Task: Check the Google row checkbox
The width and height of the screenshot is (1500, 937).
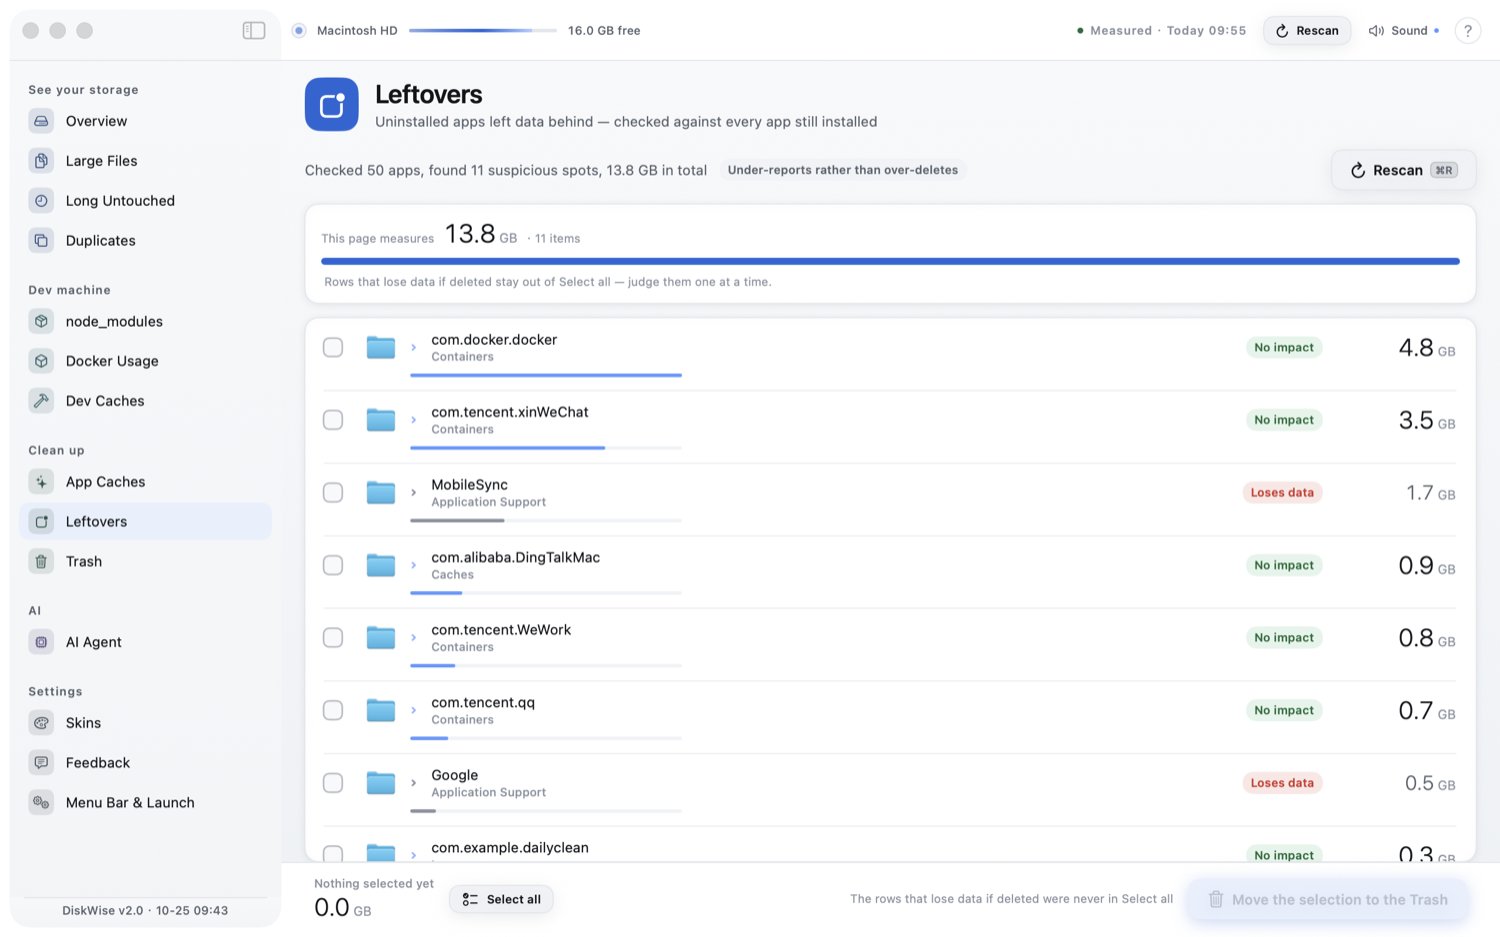Action: pyautogui.click(x=333, y=783)
